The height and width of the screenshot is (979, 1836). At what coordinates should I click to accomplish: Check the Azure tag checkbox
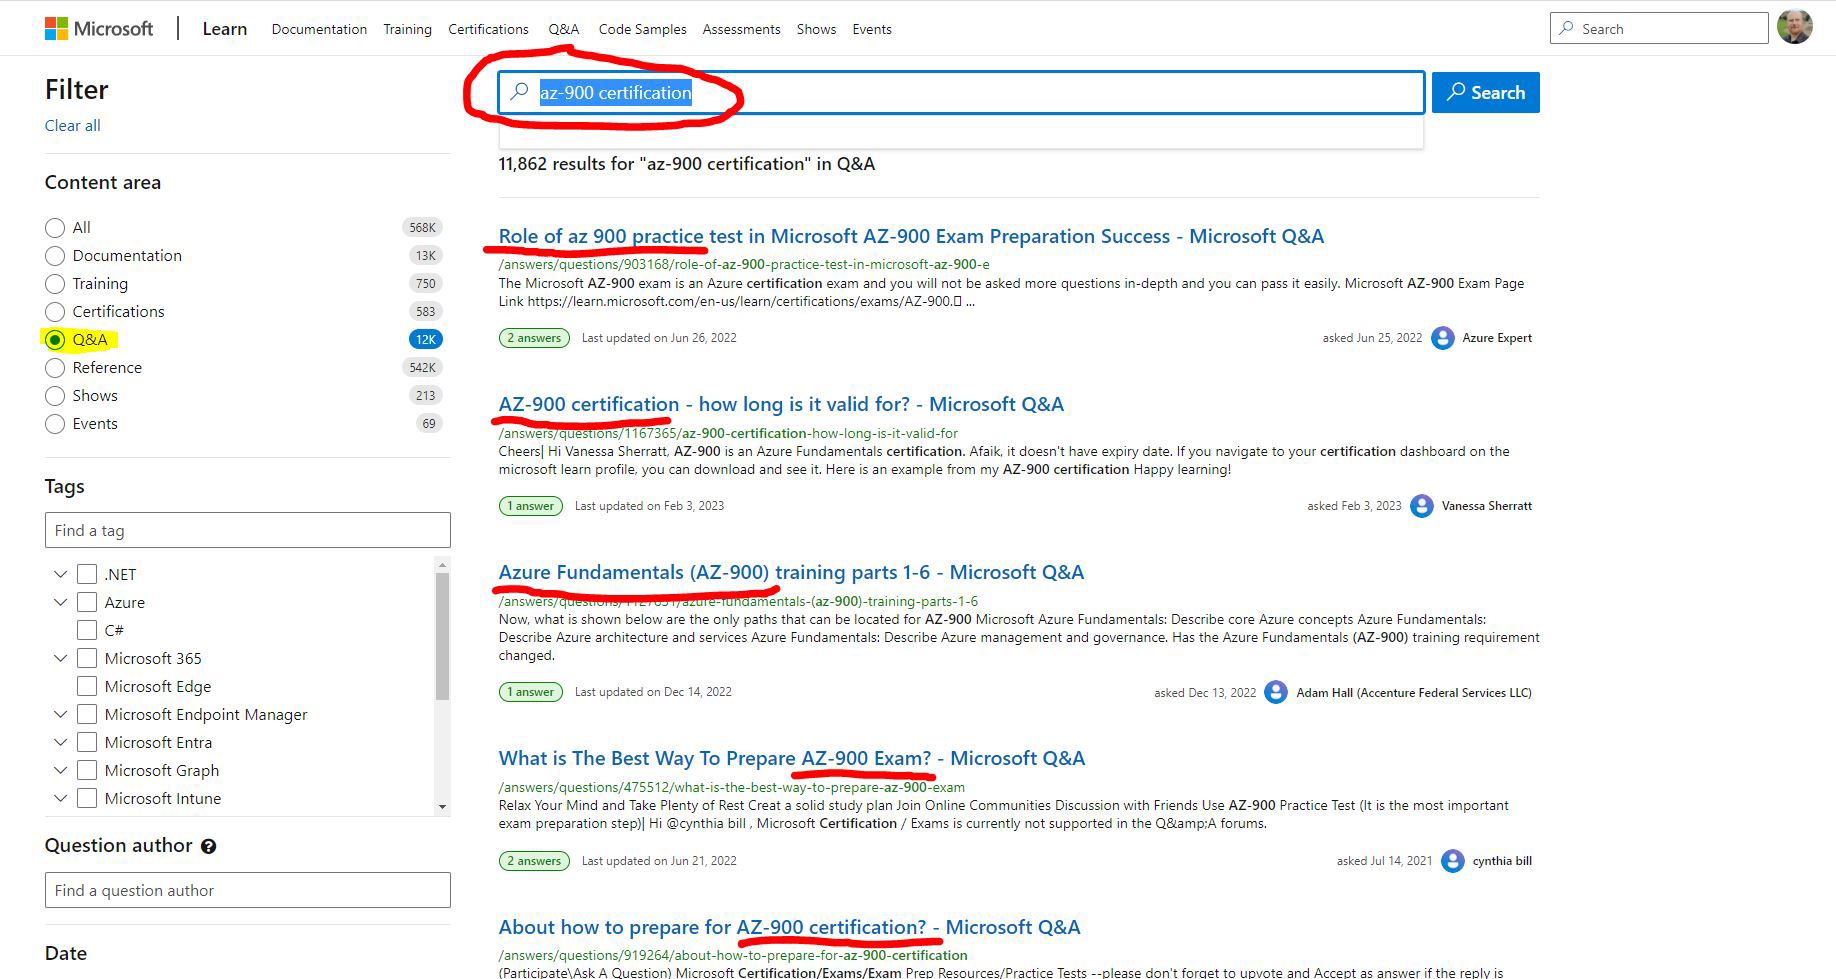pos(87,602)
